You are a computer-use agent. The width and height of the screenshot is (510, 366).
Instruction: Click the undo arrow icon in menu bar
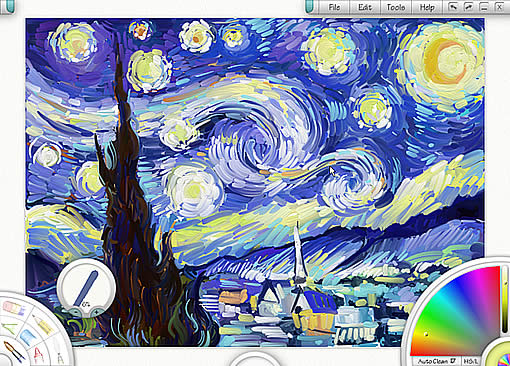(x=453, y=7)
